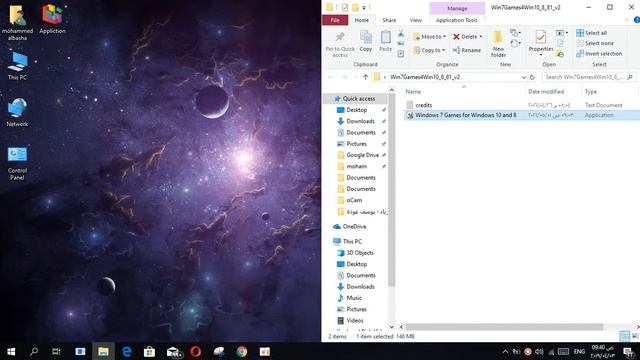Viewport: 640px width, 360px height.
Task: Select the credits text file
Action: point(423,105)
